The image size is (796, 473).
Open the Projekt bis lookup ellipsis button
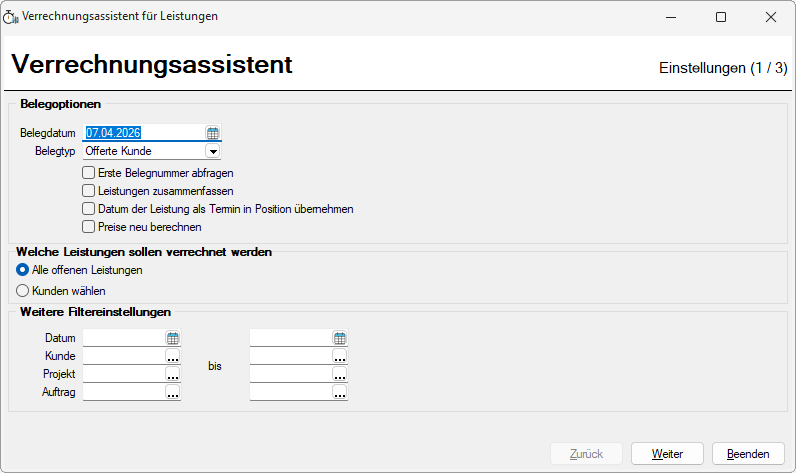click(339, 375)
